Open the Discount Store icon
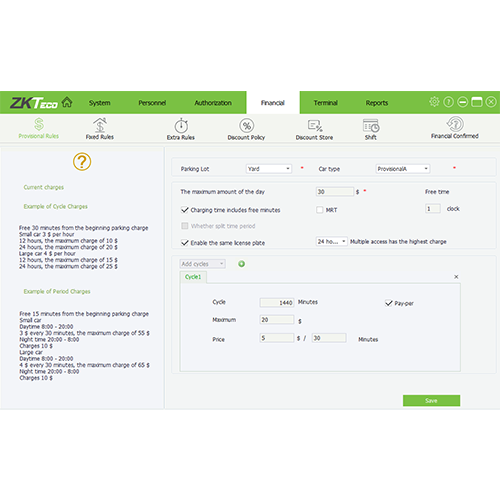 [315, 126]
